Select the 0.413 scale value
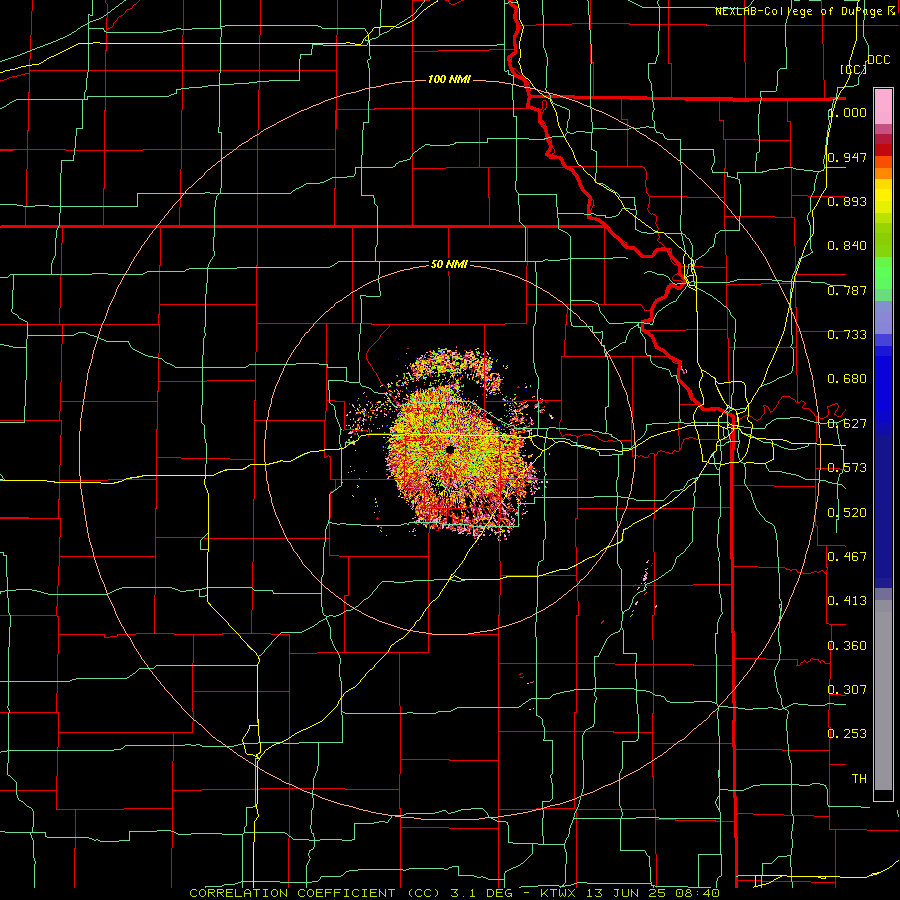Image resolution: width=900 pixels, height=900 pixels. click(x=847, y=601)
